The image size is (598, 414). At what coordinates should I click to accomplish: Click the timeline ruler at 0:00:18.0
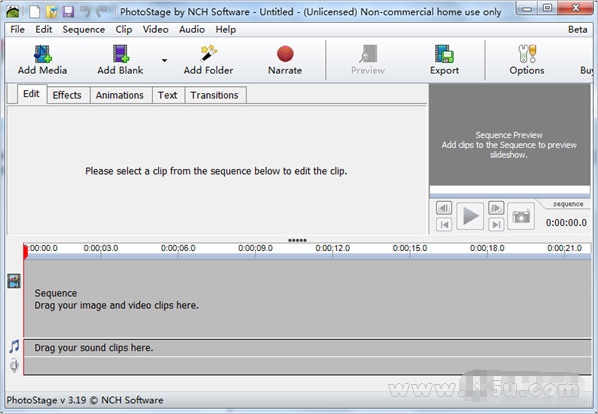pos(487,249)
